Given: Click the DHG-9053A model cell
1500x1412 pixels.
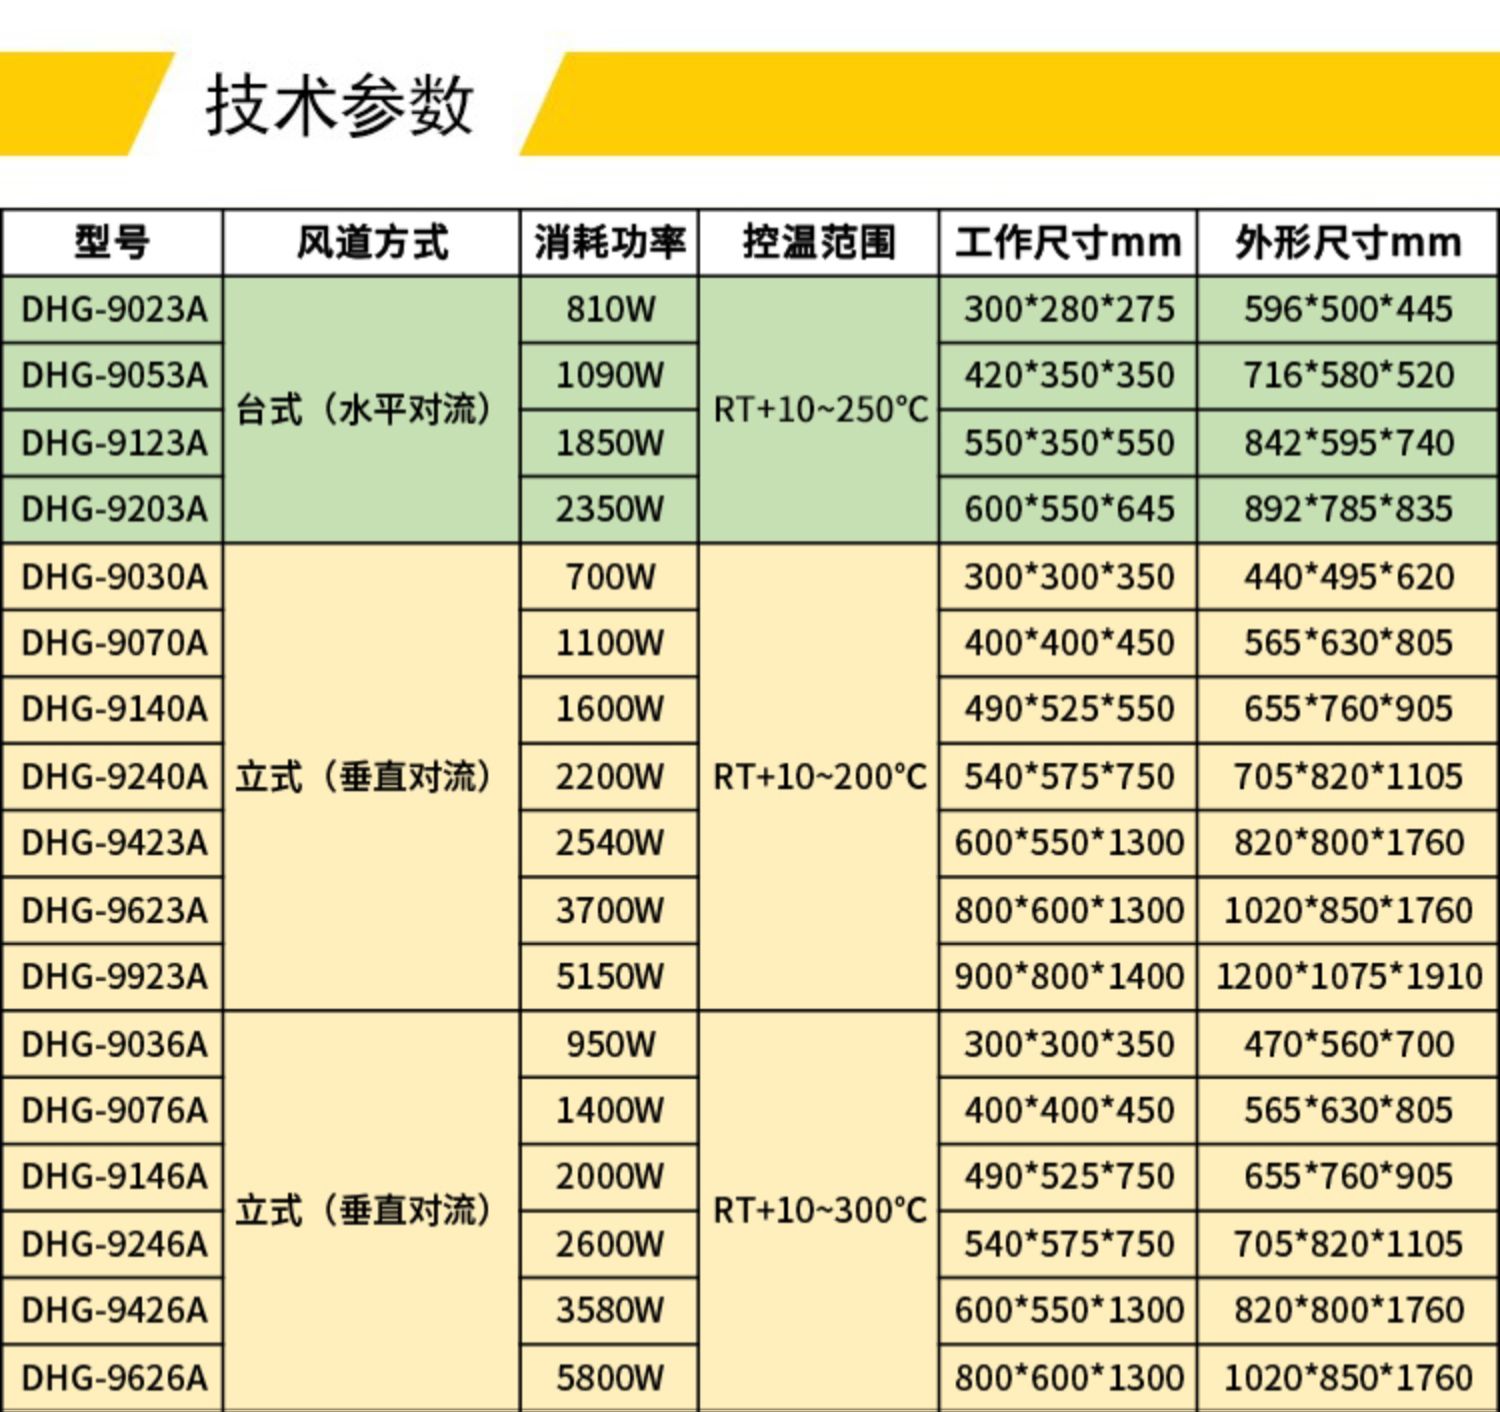Looking at the screenshot, I should 113,376.
